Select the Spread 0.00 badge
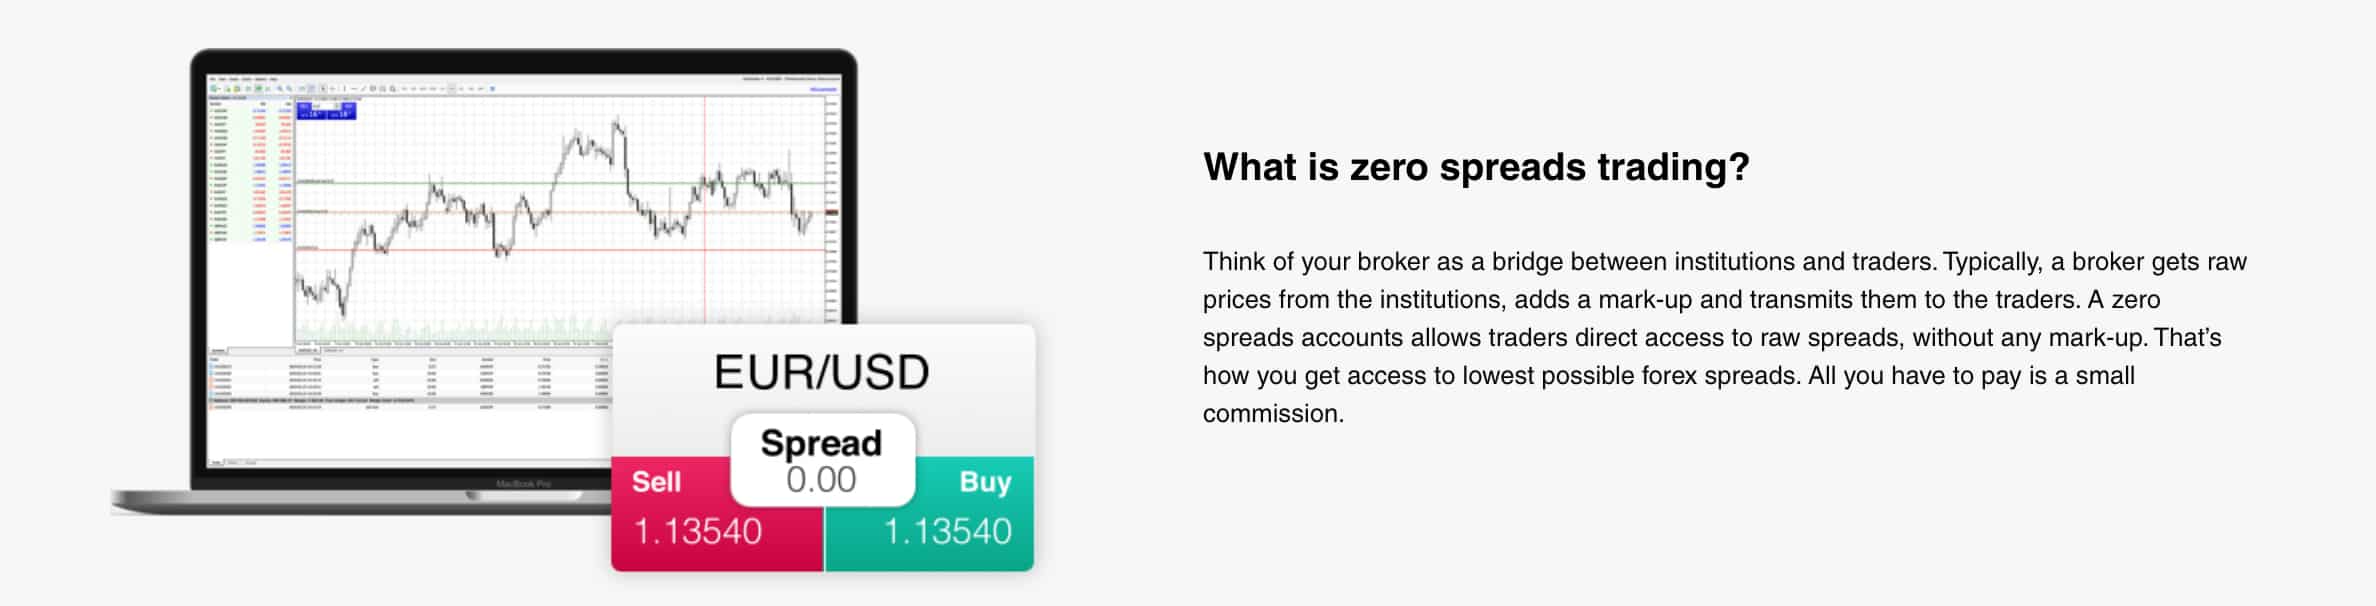Viewport: 2376px width, 606px height. (822, 460)
